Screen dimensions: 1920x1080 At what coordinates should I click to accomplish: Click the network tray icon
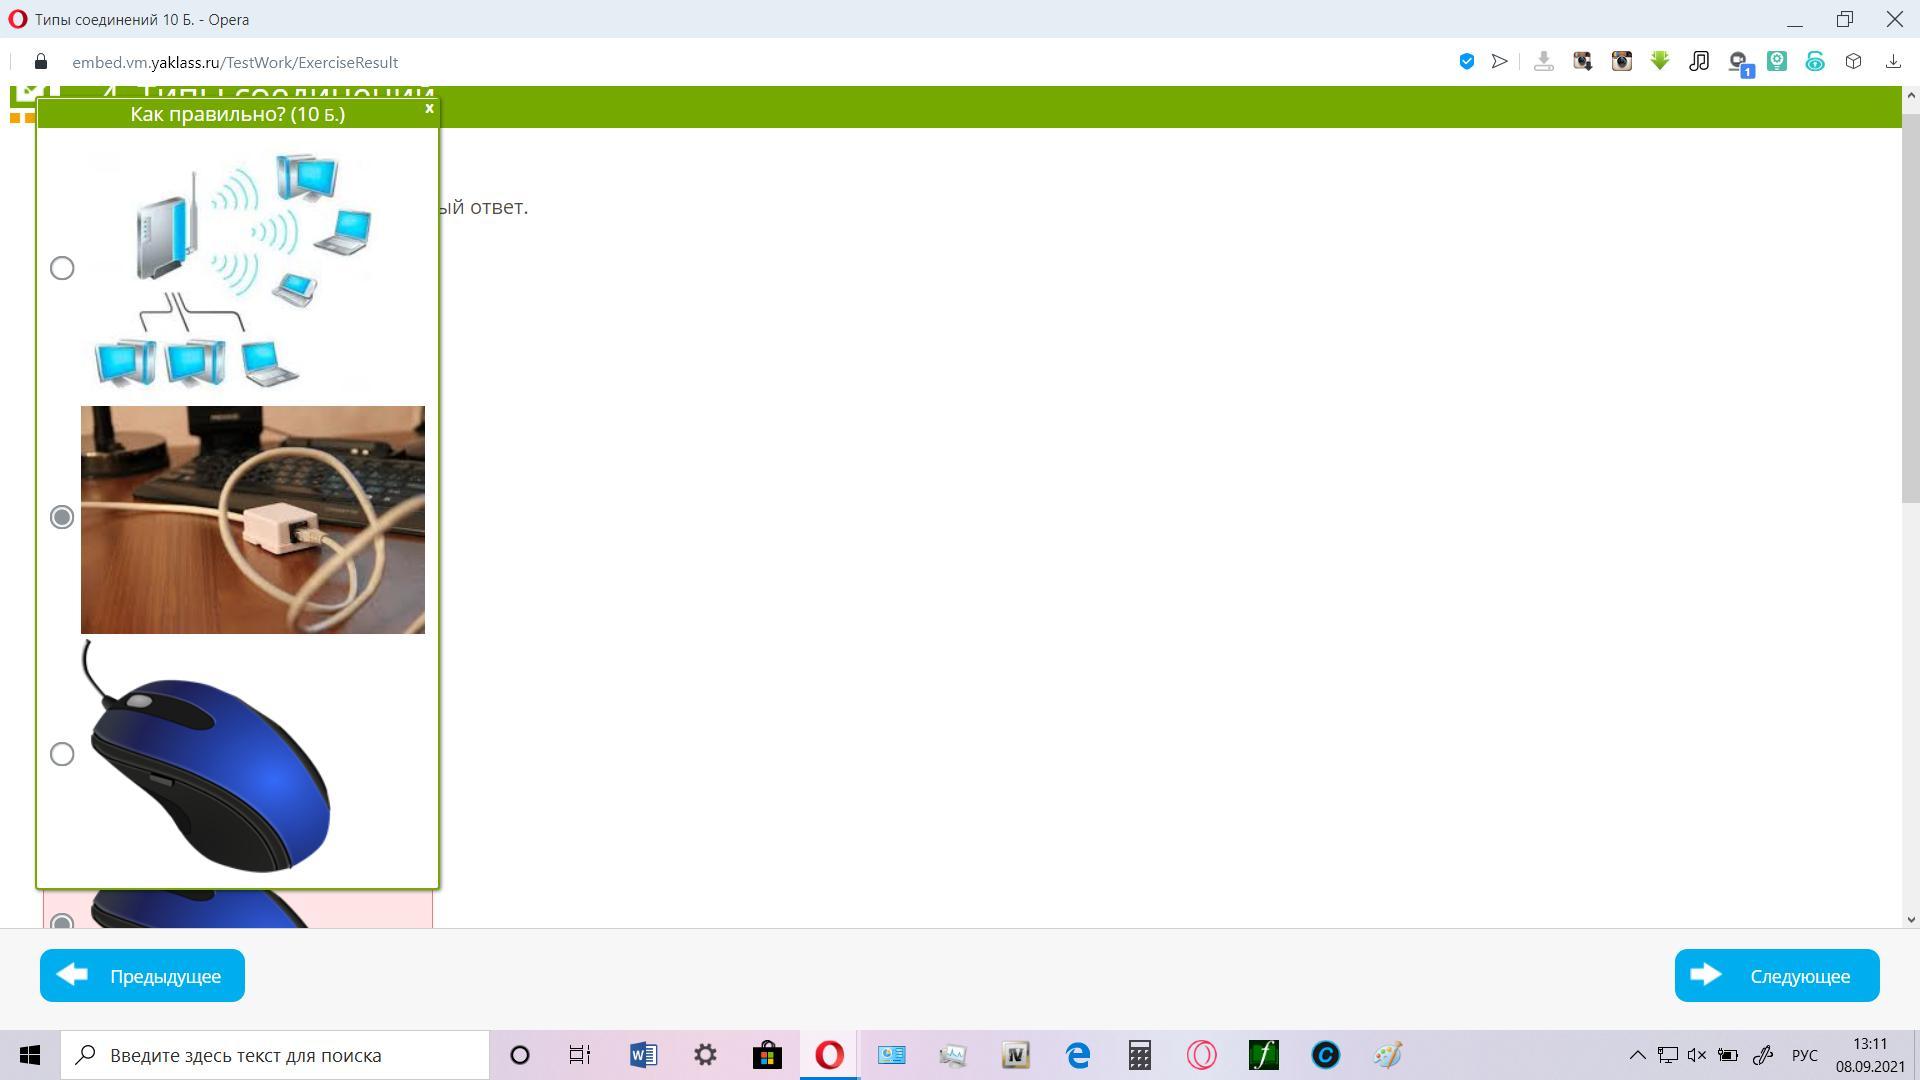click(x=1667, y=1055)
